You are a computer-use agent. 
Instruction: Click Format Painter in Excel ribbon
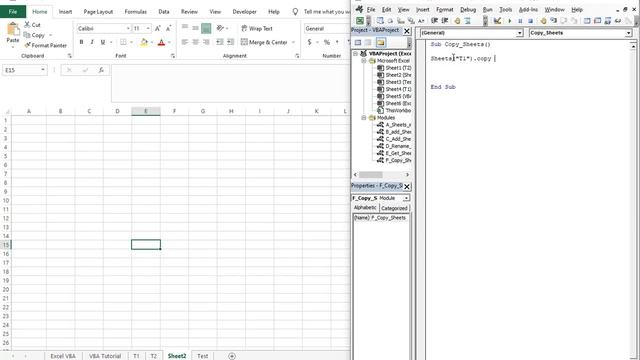[x=45, y=45]
